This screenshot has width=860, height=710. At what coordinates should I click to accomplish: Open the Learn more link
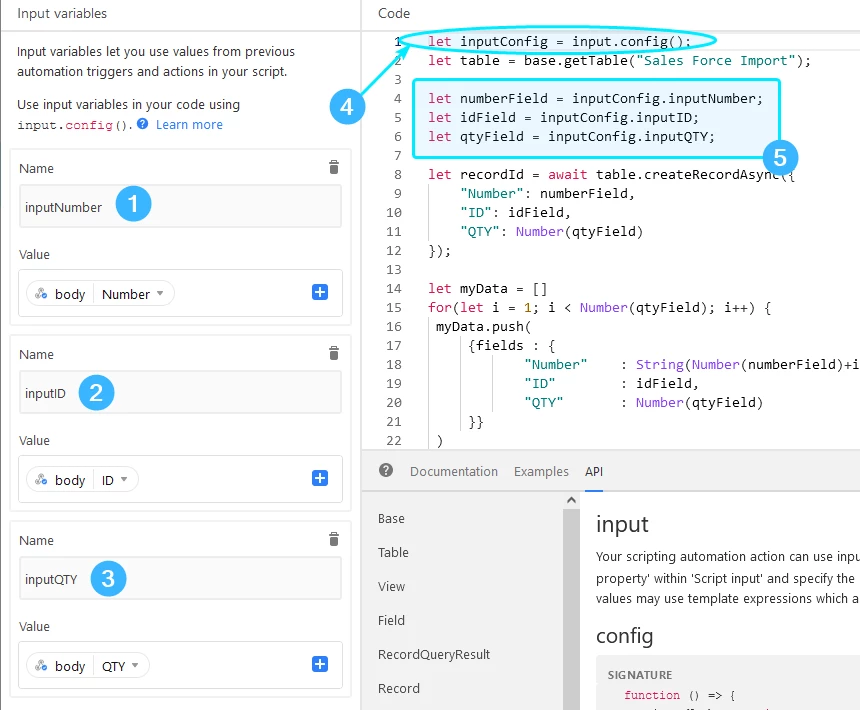pyautogui.click(x=189, y=124)
